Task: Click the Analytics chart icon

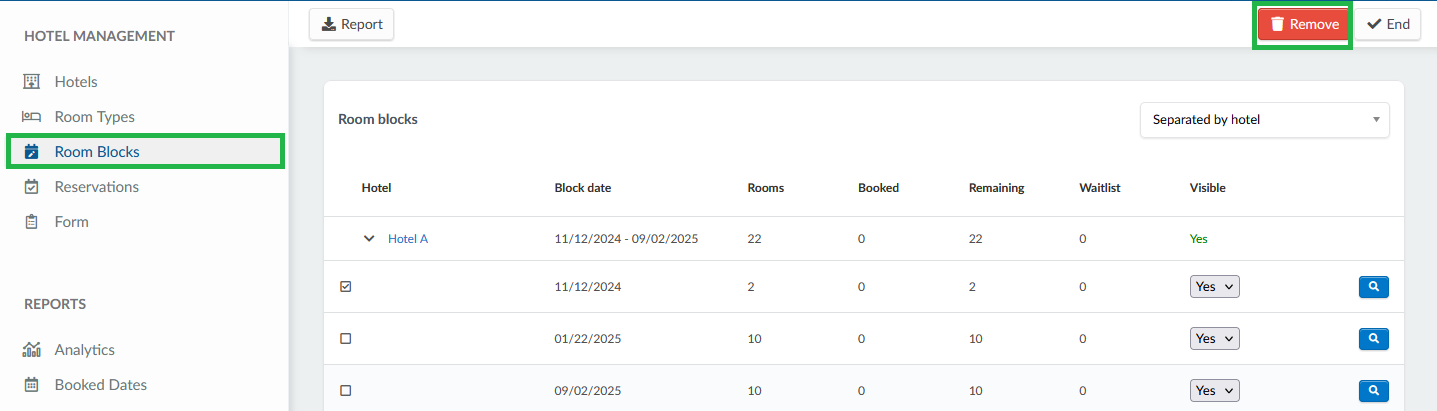Action: [x=31, y=350]
